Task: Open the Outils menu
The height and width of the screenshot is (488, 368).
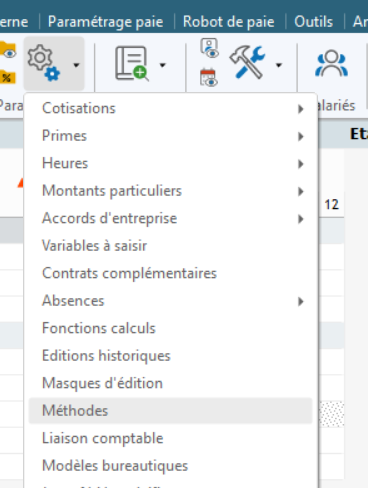Action: click(313, 22)
